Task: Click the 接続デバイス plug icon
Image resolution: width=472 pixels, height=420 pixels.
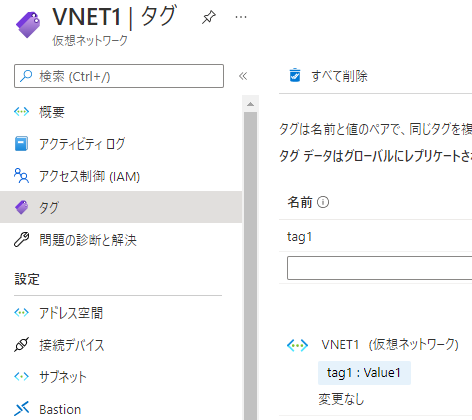Action: click(22, 345)
